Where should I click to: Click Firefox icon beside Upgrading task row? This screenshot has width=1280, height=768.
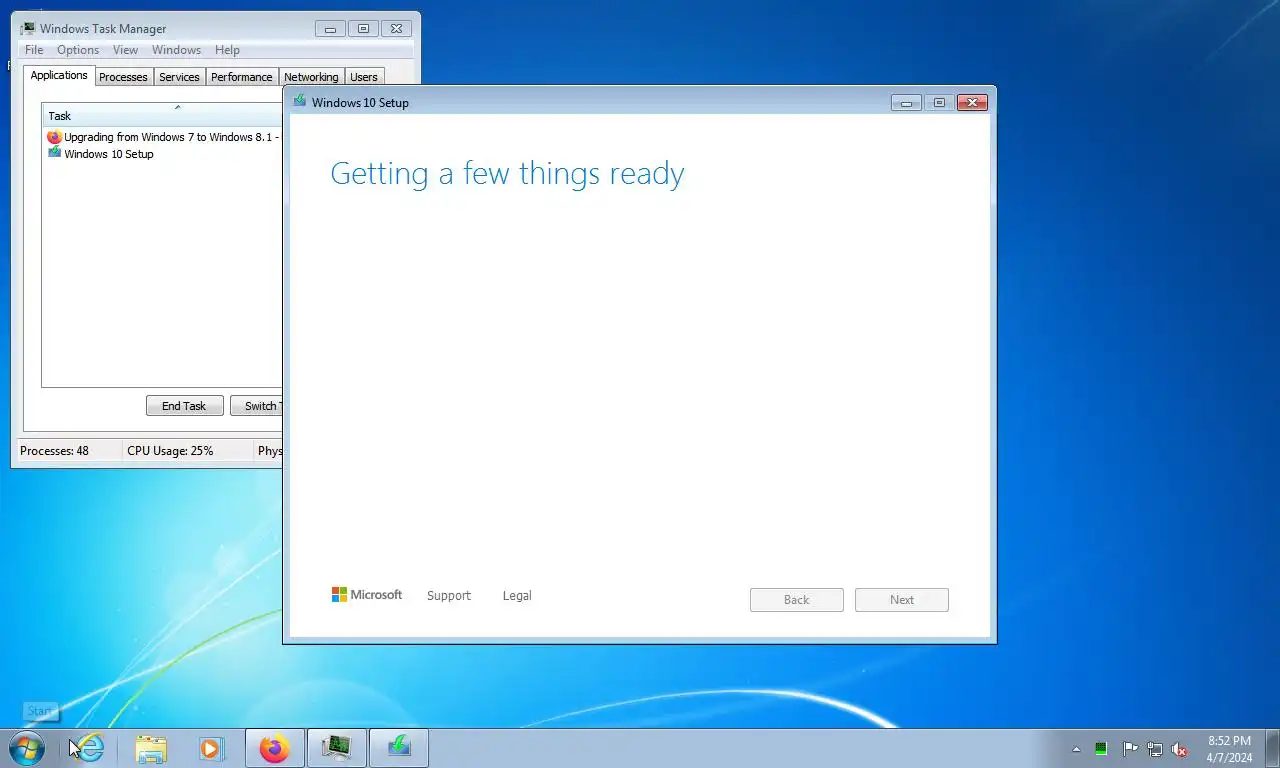(54, 137)
